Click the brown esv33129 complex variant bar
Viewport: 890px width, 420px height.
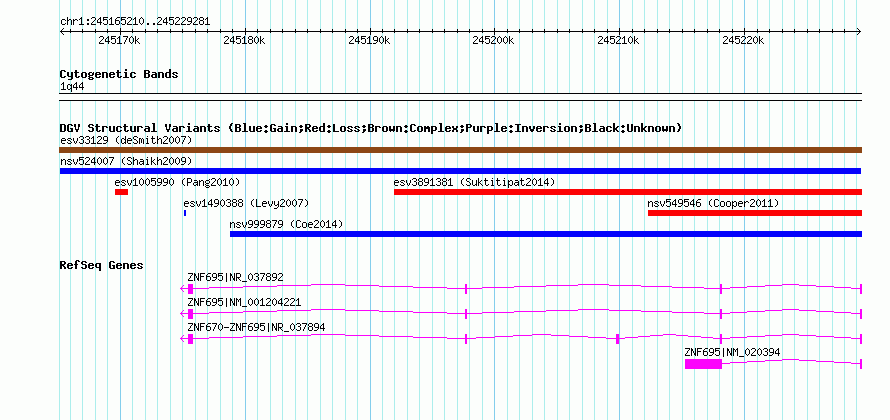(x=461, y=150)
